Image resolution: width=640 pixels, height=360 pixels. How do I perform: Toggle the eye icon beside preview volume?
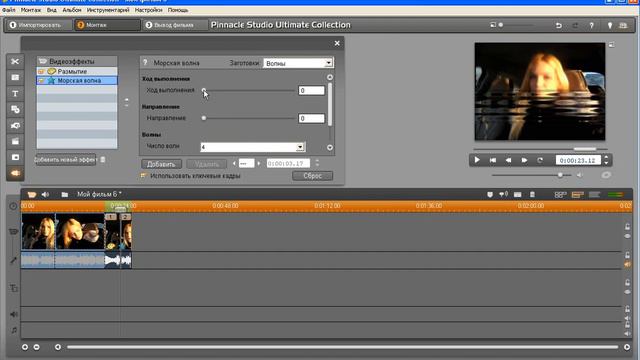click(606, 175)
